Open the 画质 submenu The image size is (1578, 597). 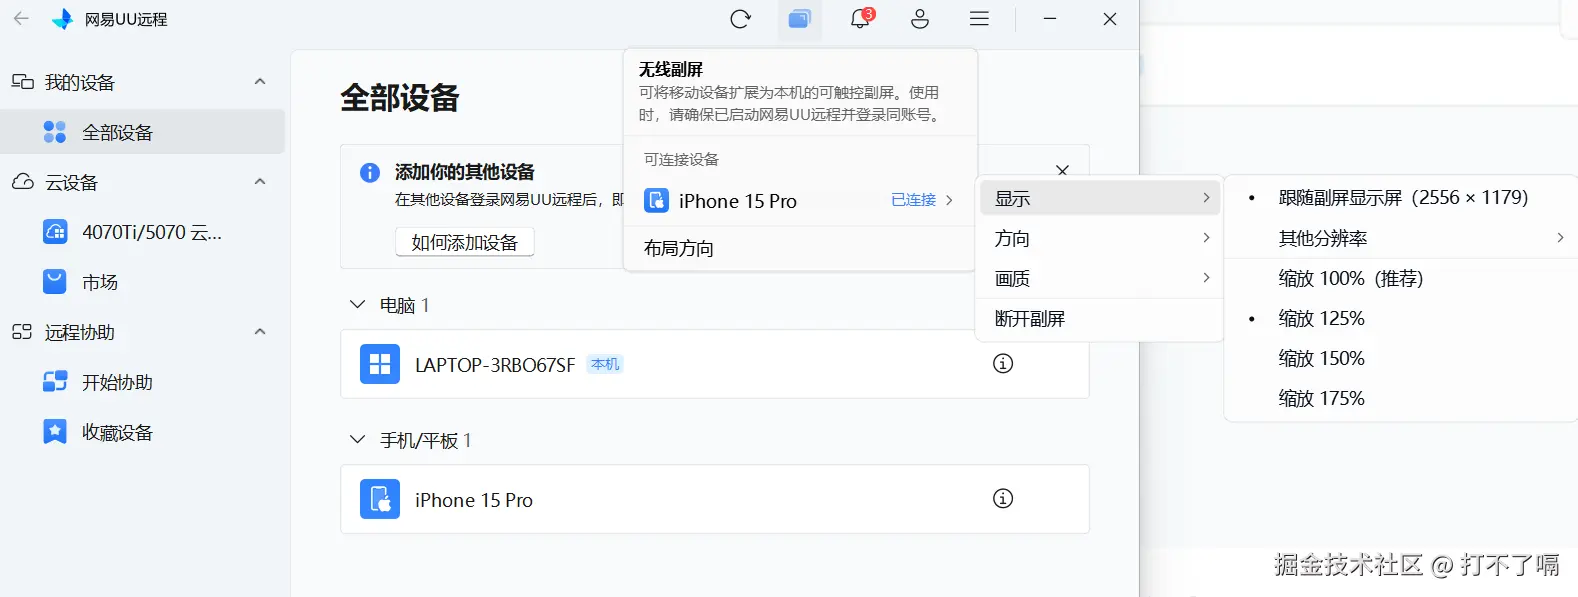point(1100,278)
